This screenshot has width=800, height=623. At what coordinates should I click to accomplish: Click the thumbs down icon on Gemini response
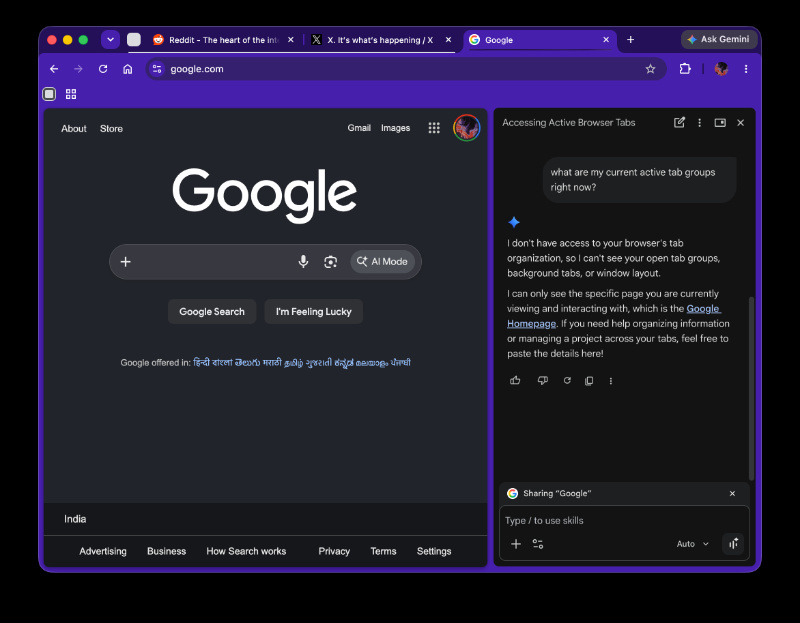pyautogui.click(x=542, y=380)
